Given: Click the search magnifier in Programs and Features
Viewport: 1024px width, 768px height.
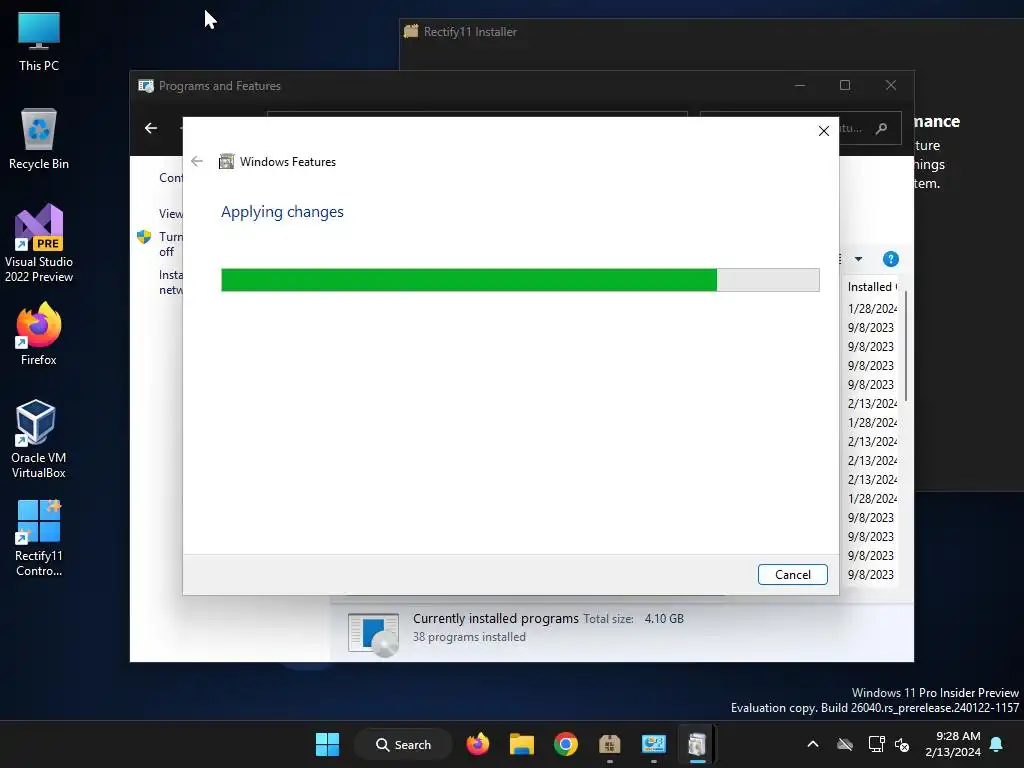Looking at the screenshot, I should (881, 128).
